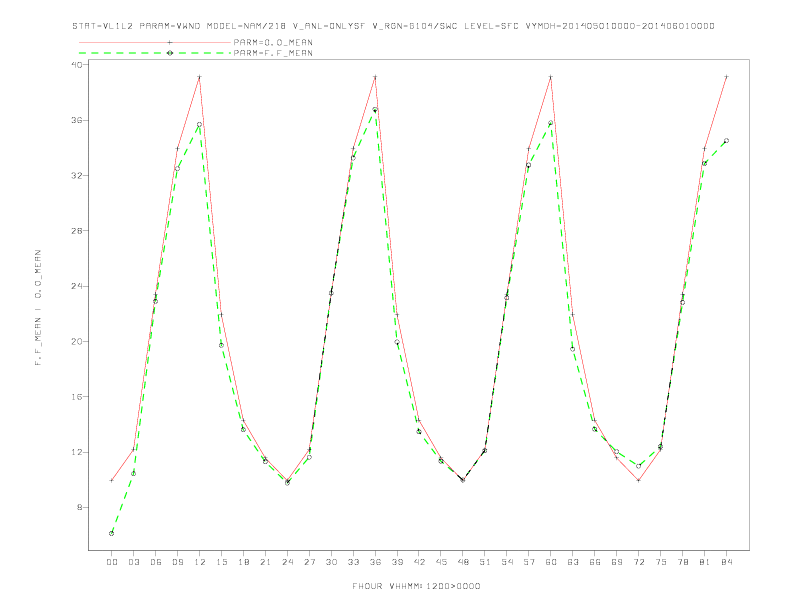This screenshot has height=612, width=792.
Task: Click x-axis forecast hour label 48
Action: (x=463, y=562)
